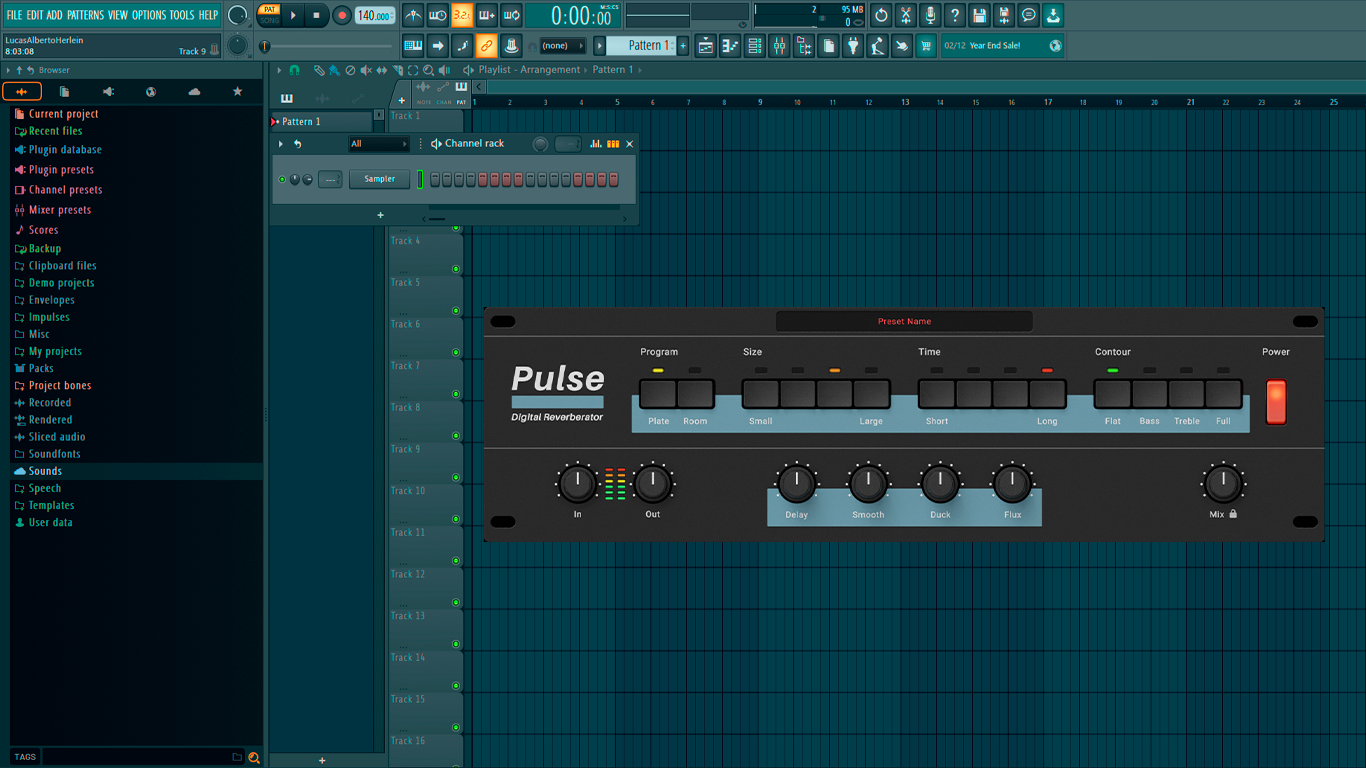Image resolution: width=1366 pixels, height=768 pixels.
Task: Click the add channel plus button in Channel rack
Action: (380, 215)
